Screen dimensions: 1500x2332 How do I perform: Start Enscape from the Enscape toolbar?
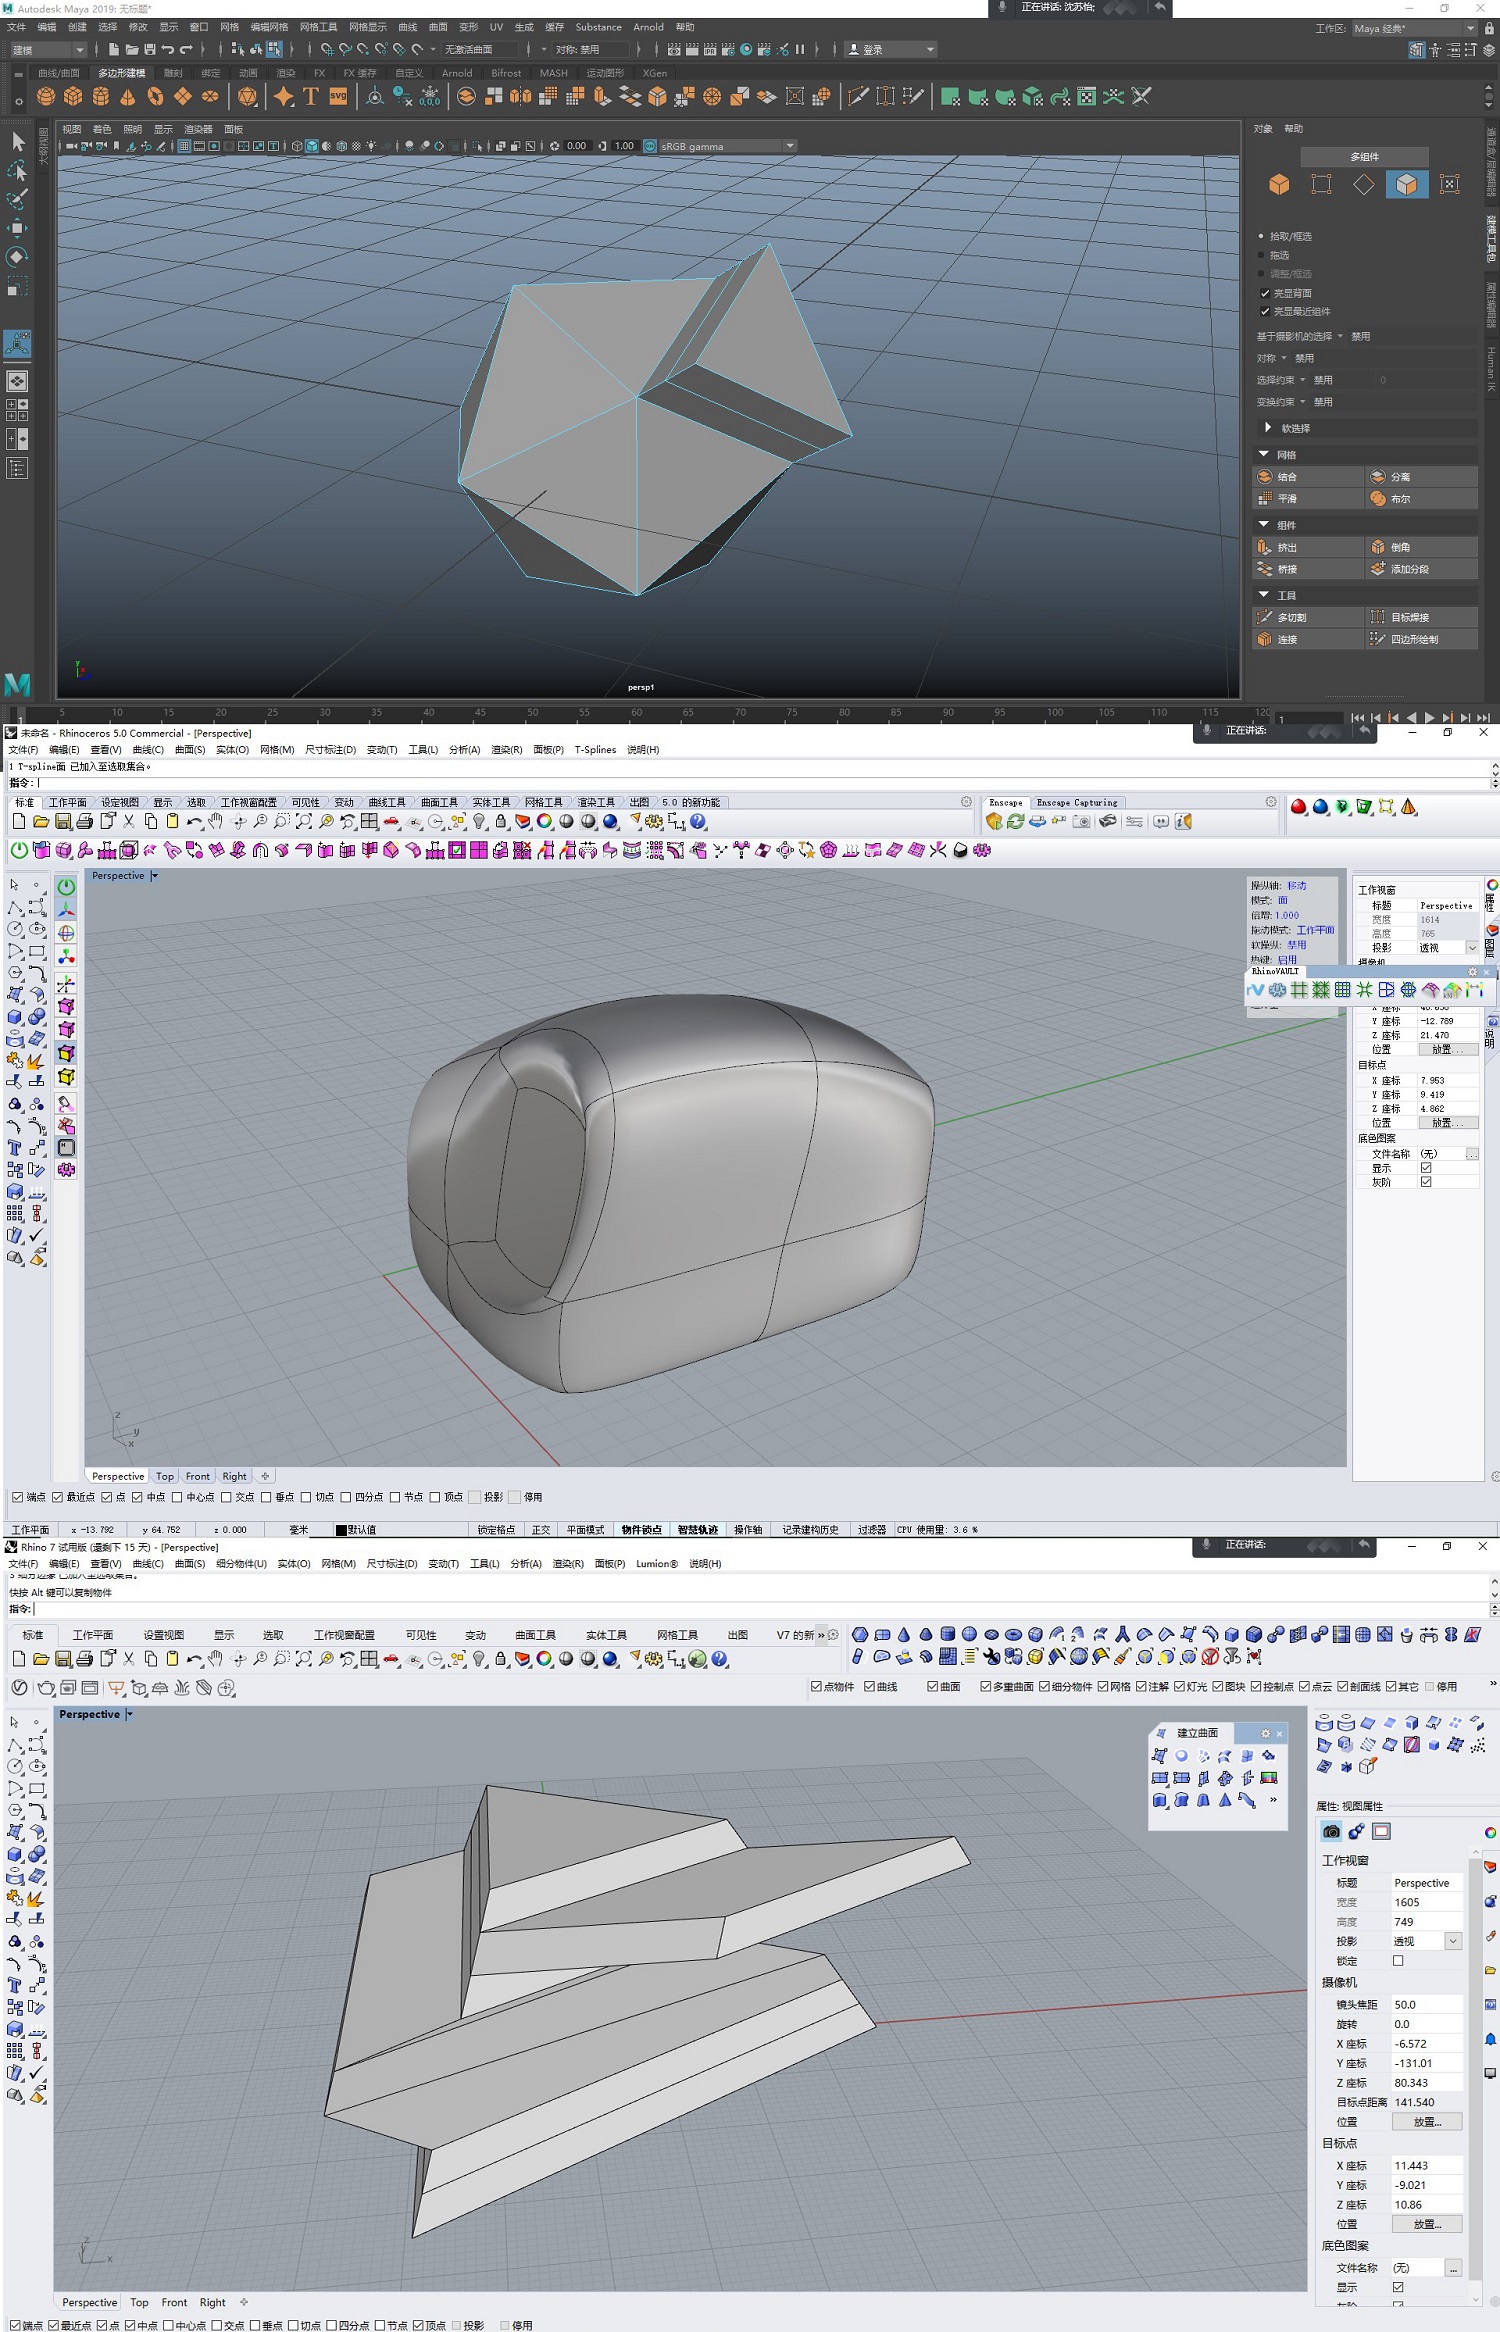click(994, 821)
